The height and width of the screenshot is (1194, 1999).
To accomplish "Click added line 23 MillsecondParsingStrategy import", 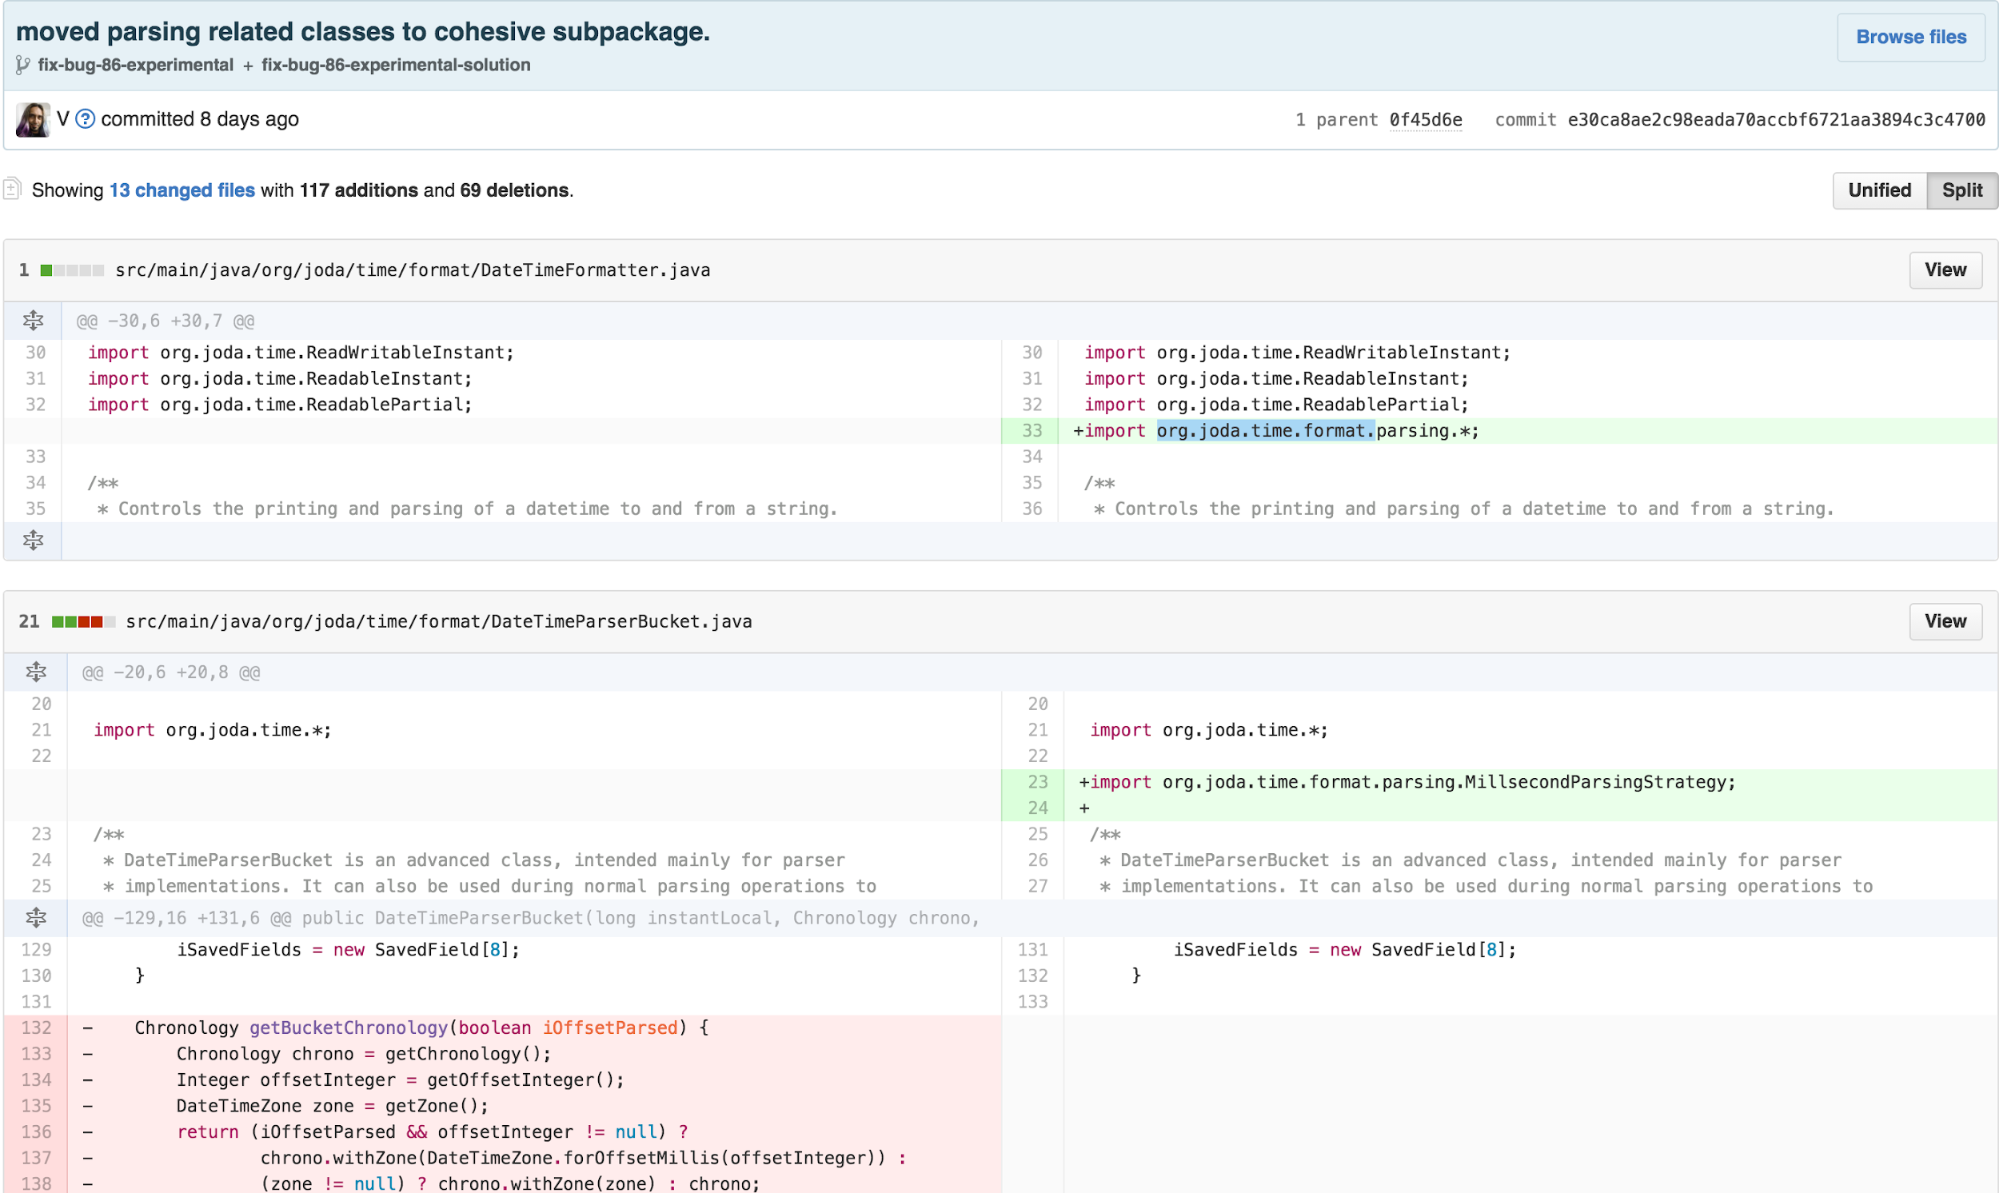I will coord(1406,782).
